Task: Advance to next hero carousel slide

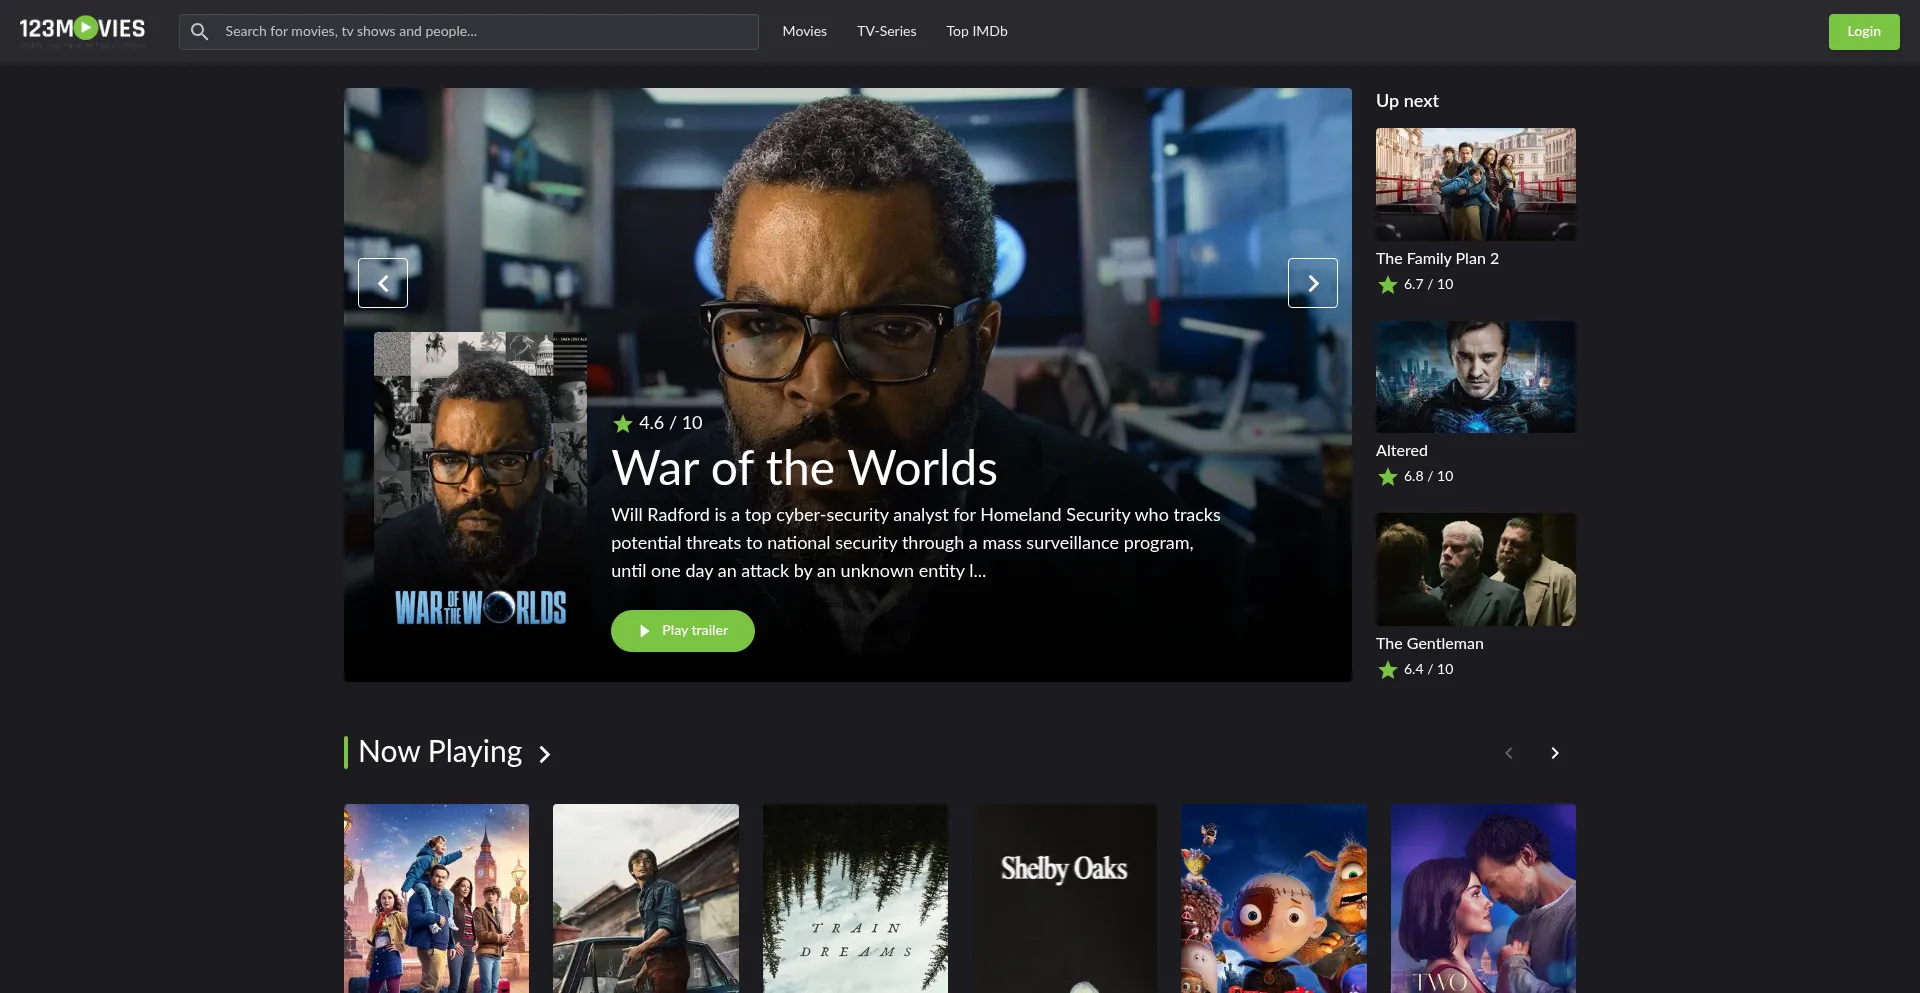Action: coord(1312,283)
